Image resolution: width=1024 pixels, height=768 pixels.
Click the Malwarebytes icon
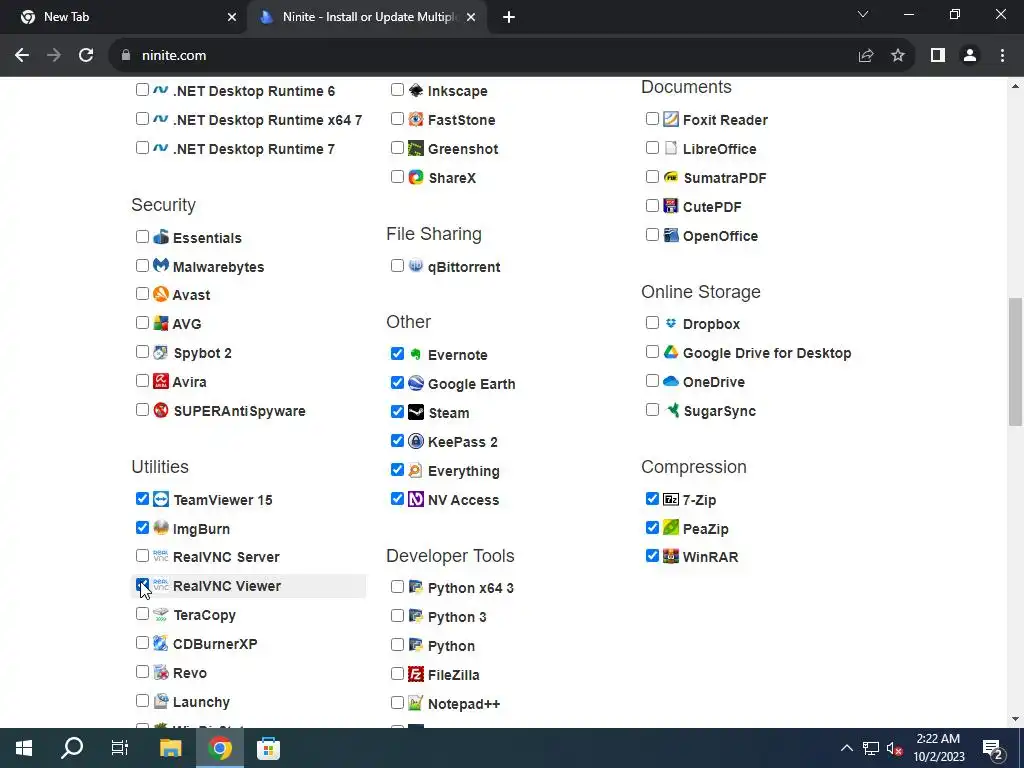tap(161, 266)
